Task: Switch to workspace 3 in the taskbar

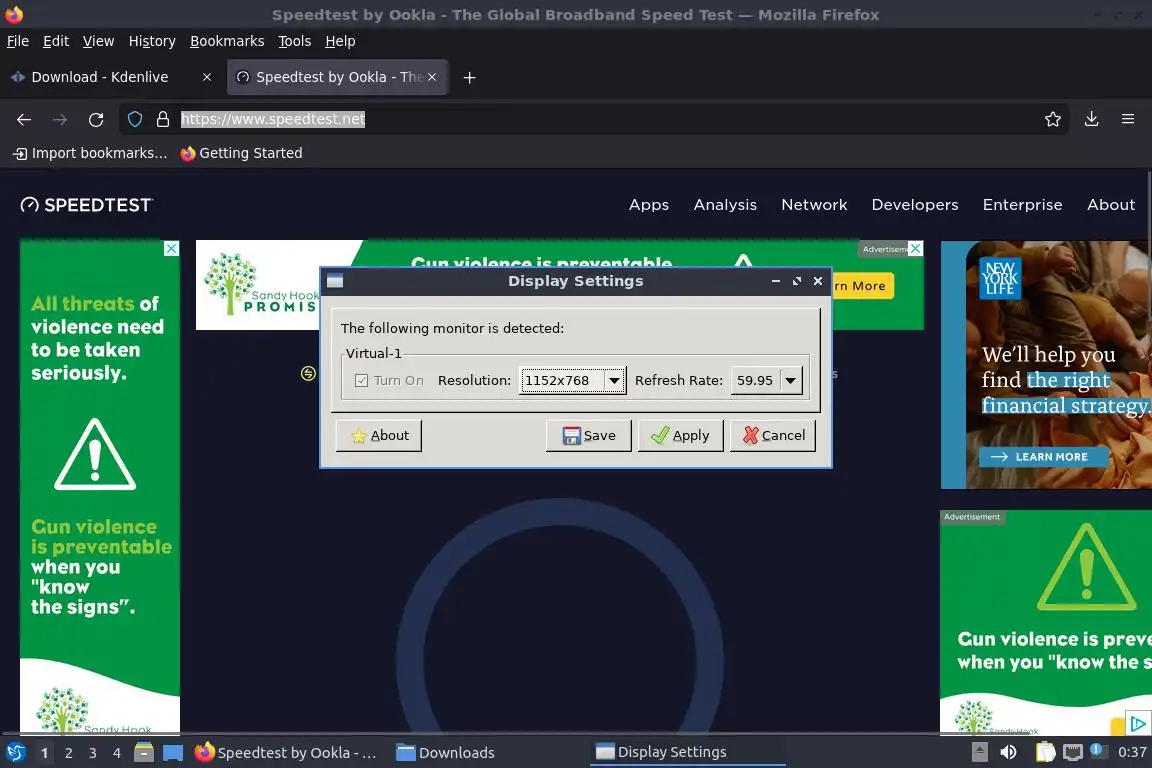Action: pos(93,753)
